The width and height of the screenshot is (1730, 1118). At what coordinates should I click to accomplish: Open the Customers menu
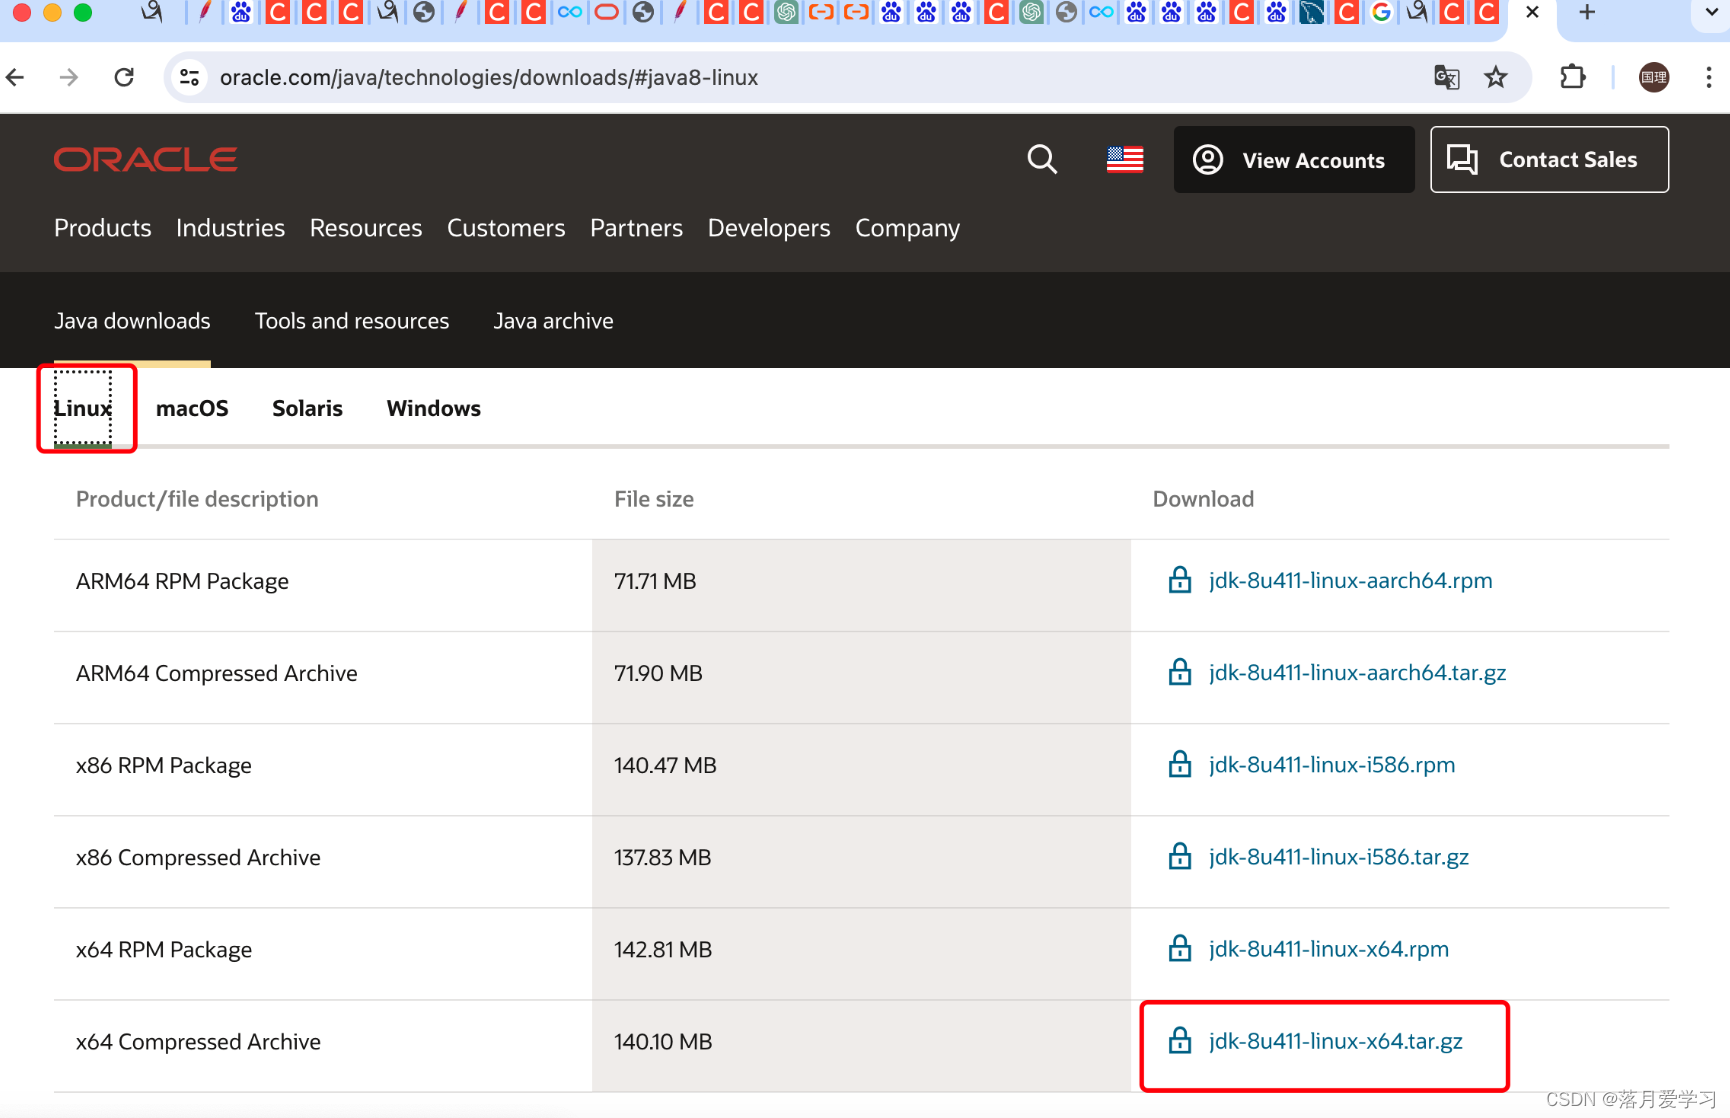[506, 228]
